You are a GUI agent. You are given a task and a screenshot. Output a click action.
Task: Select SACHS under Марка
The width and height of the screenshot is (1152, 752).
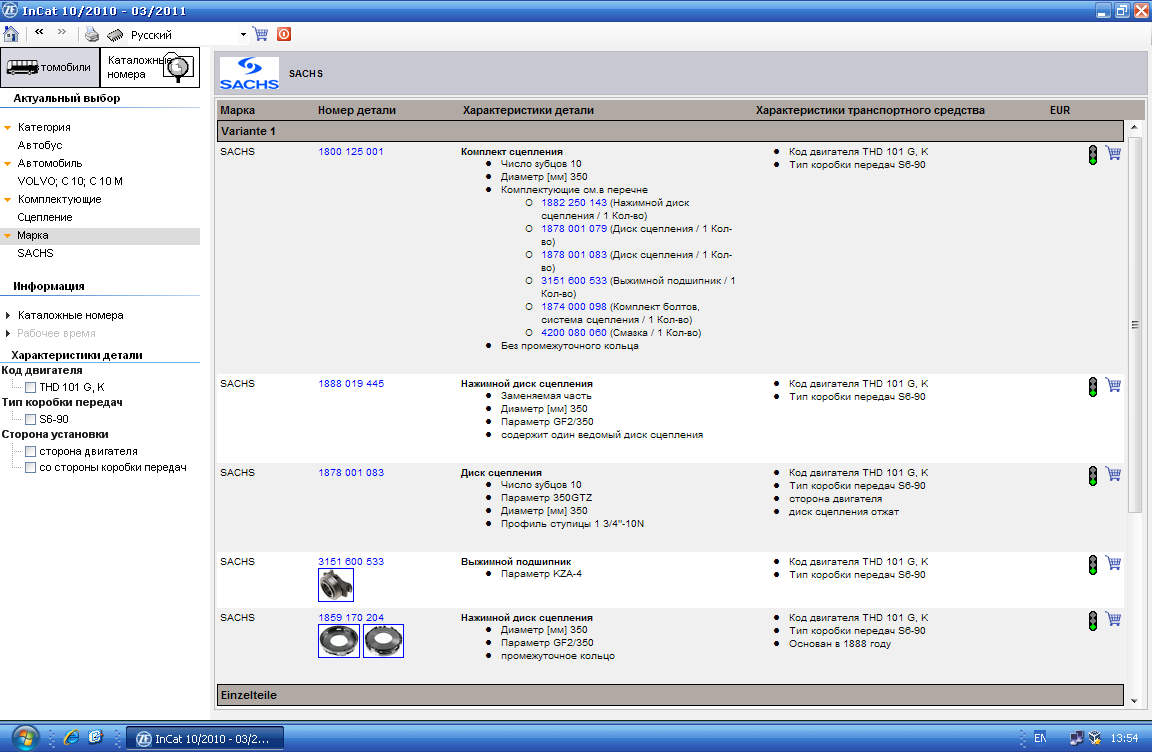pyautogui.click(x=35, y=253)
